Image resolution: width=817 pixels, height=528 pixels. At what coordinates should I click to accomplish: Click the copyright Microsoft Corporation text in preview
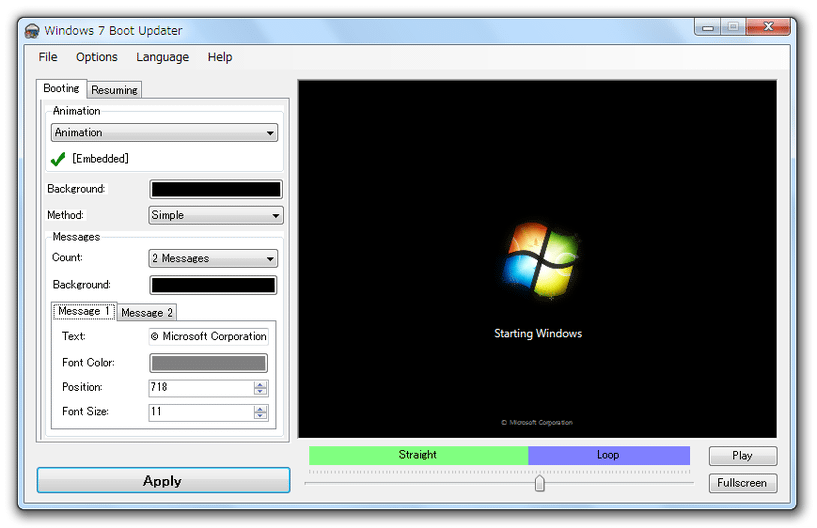537,423
